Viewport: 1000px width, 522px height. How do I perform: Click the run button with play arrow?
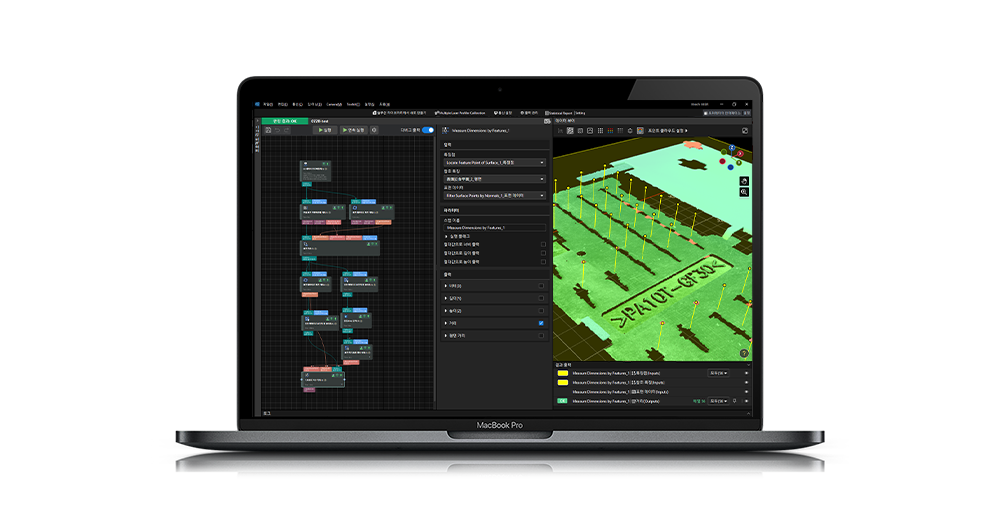tap(325, 130)
